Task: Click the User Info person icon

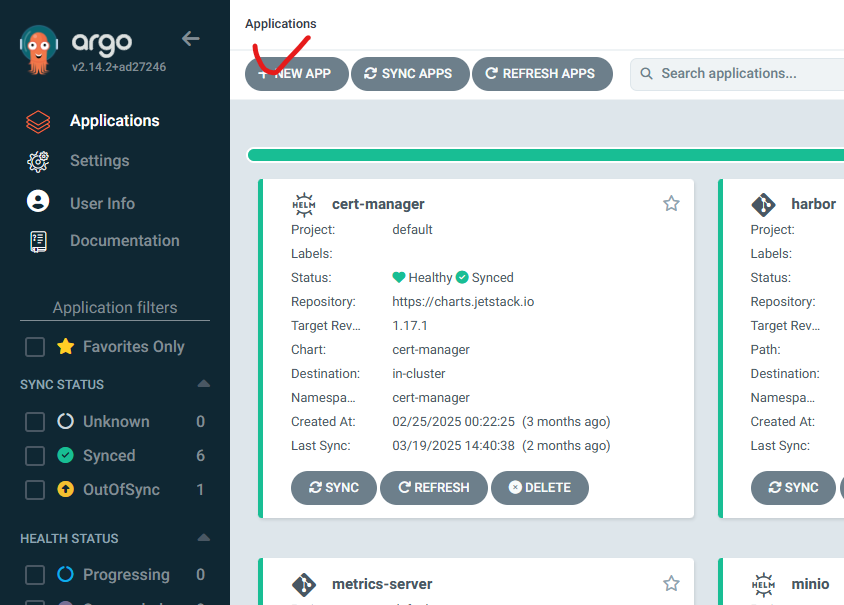Action: pos(38,202)
